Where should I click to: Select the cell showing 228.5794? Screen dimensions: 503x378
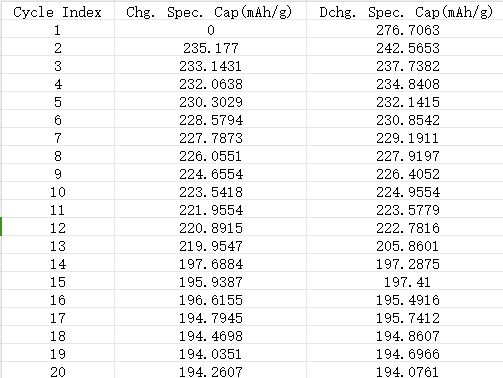(x=210, y=120)
